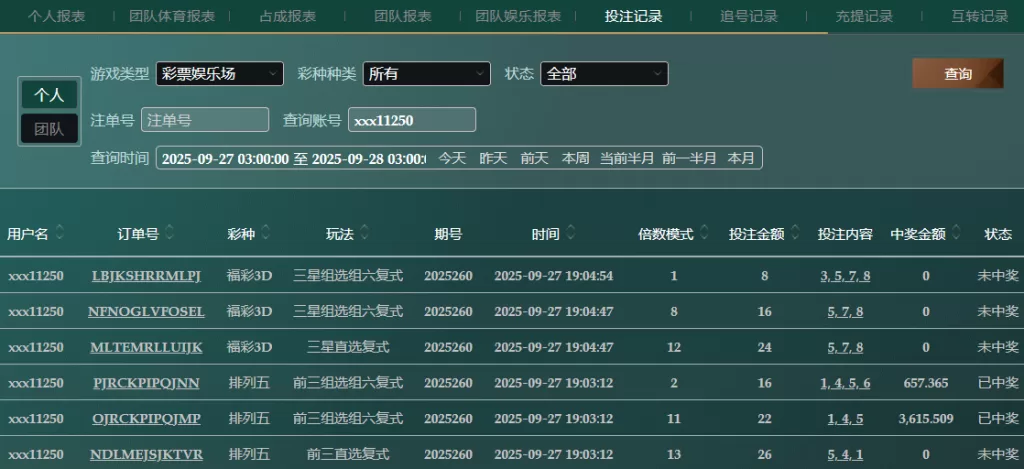
Task: Sort by 时间 using its sort icon
Action: point(570,234)
